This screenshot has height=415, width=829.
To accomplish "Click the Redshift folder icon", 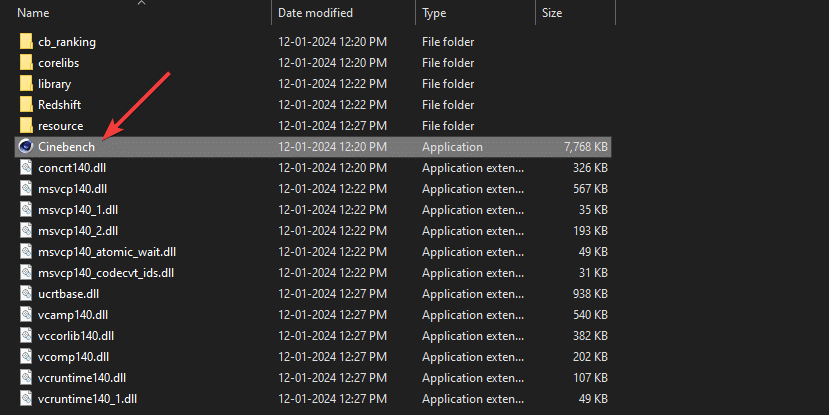I will pos(26,105).
